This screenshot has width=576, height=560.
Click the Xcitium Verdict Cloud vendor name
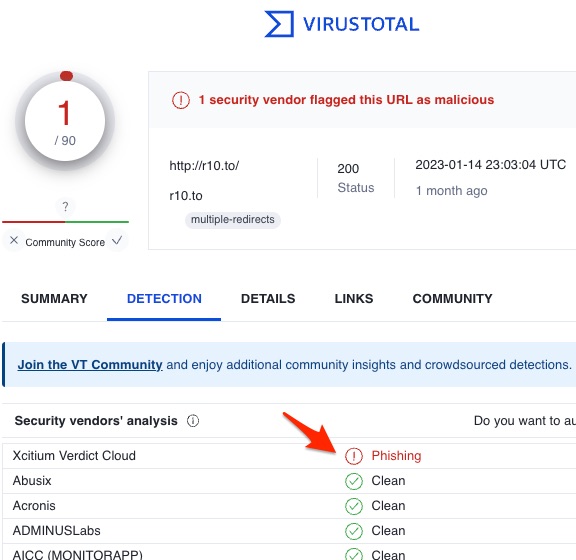[x=74, y=456]
